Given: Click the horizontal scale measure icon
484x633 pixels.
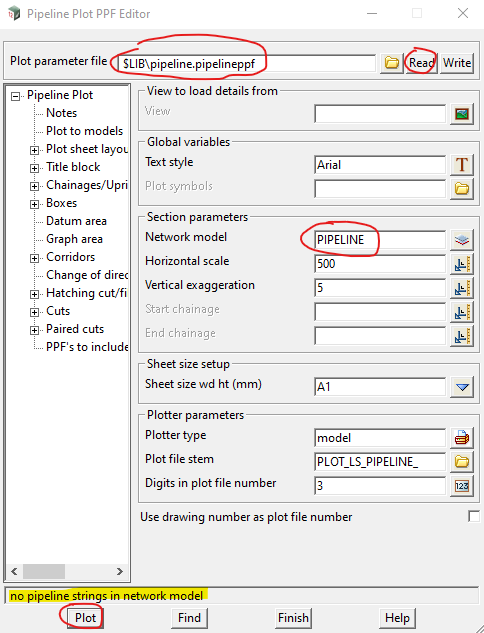Looking at the screenshot, I should pos(462,264).
